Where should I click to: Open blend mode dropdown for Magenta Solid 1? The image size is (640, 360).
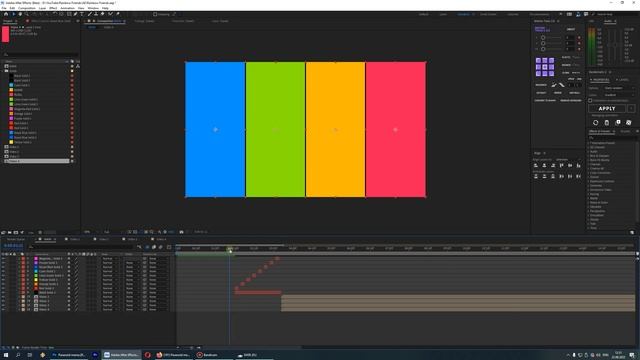111,258
